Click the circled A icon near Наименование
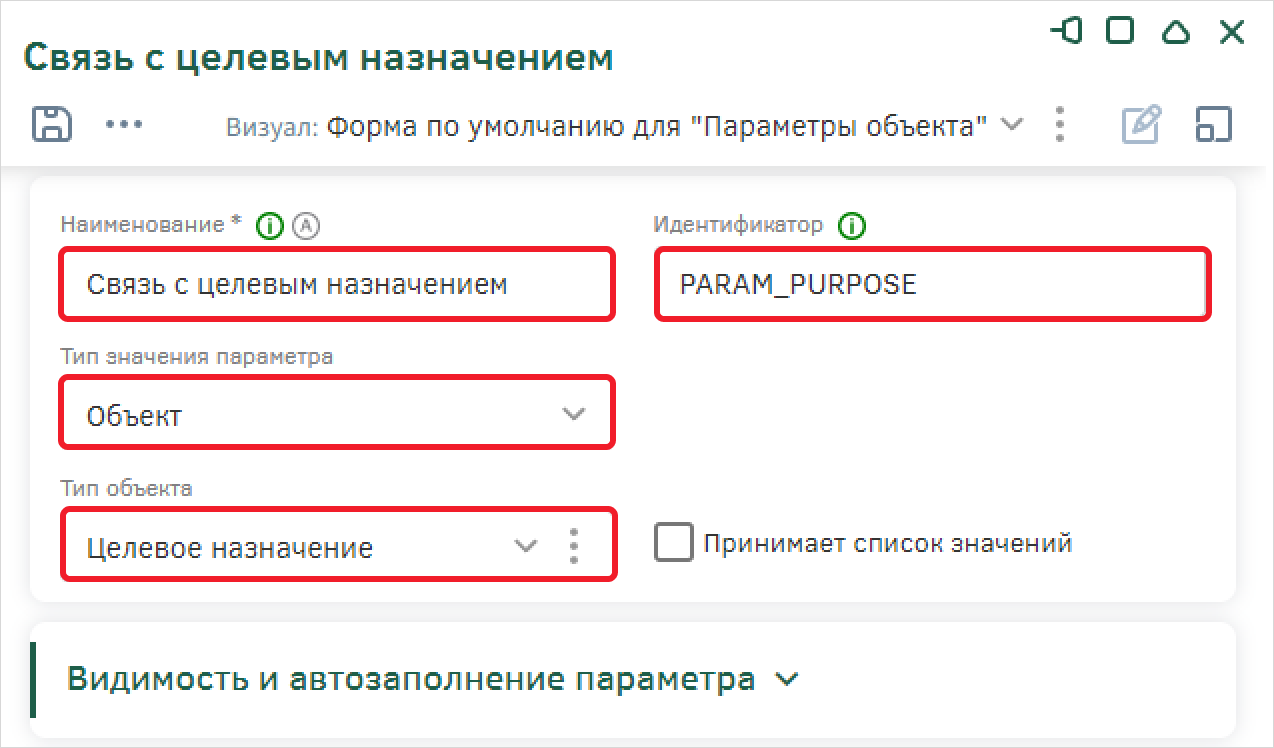 tap(305, 226)
